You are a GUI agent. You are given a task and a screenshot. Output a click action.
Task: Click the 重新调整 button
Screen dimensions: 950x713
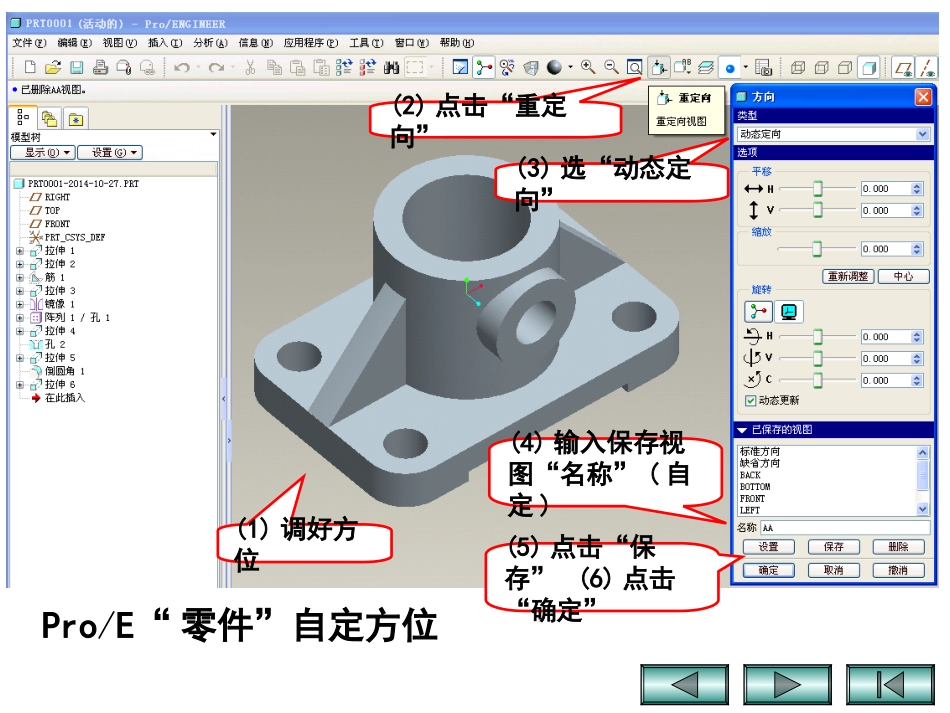tap(848, 276)
